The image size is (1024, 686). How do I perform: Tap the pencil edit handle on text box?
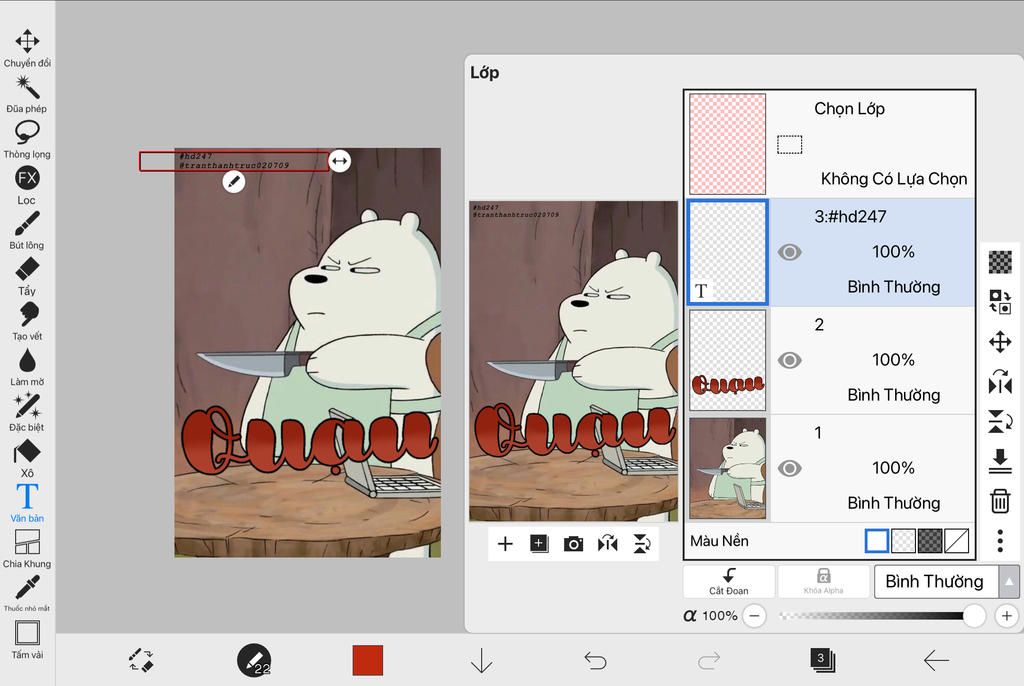point(234,182)
